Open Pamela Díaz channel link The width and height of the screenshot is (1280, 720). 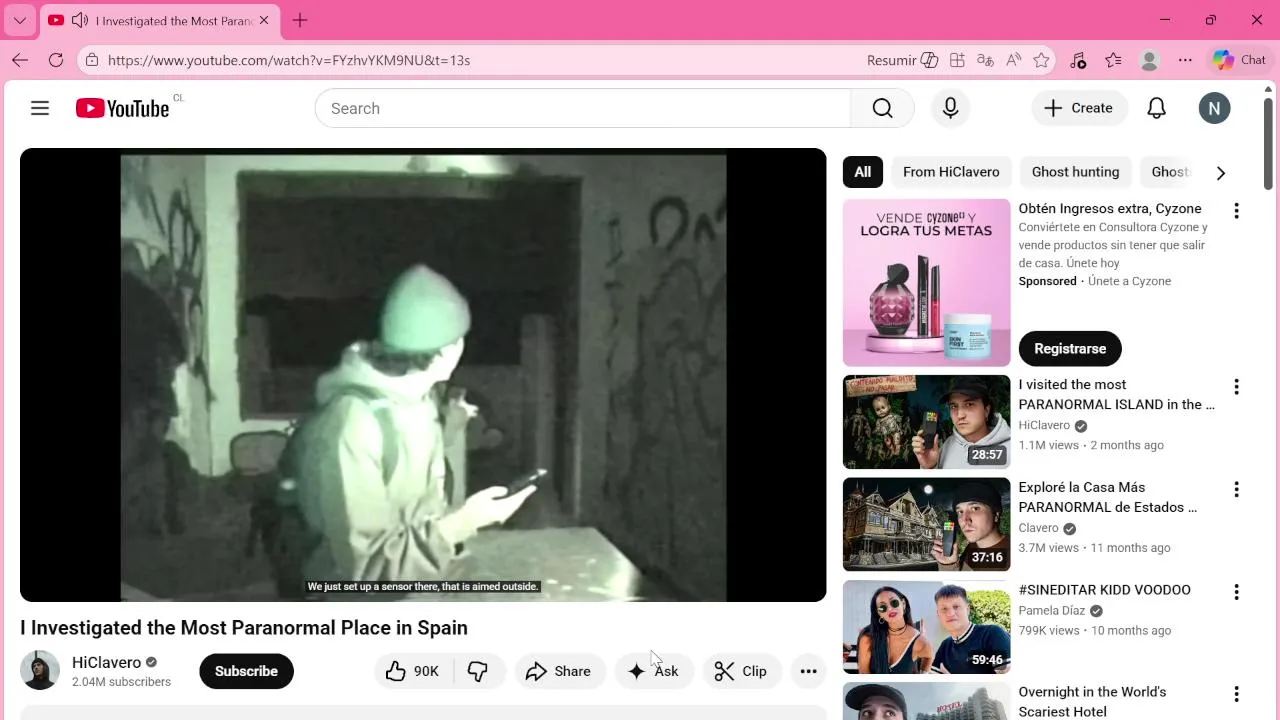pos(1052,611)
